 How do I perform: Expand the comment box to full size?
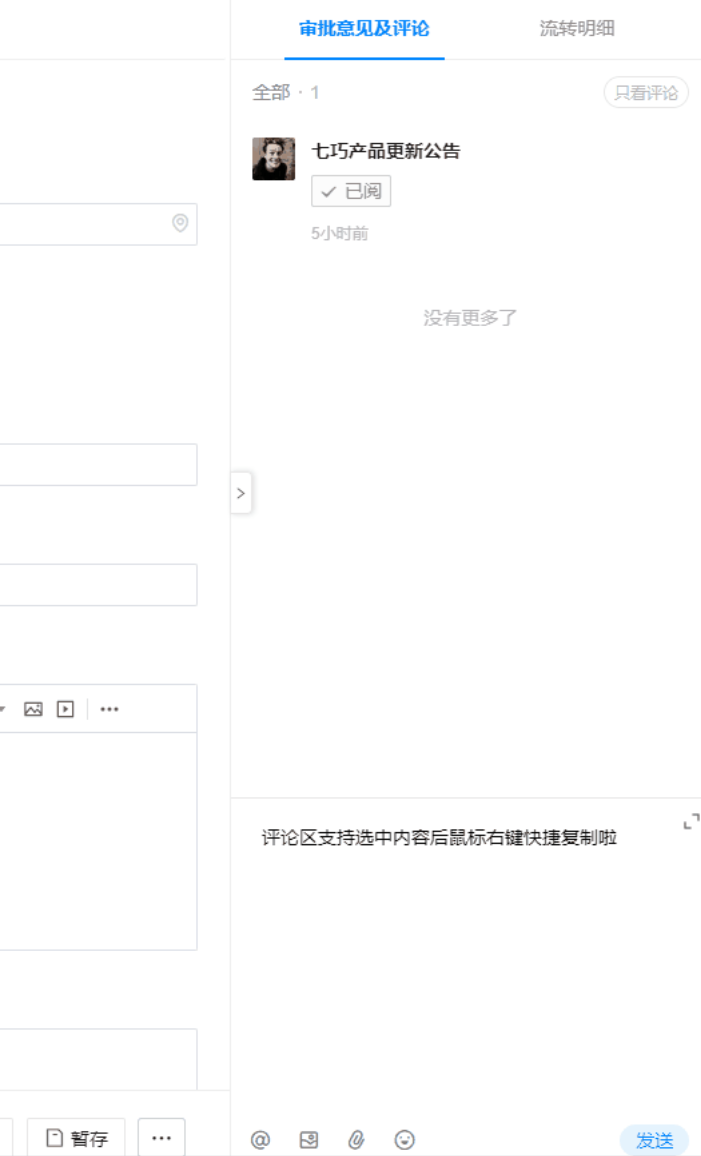pos(690,822)
